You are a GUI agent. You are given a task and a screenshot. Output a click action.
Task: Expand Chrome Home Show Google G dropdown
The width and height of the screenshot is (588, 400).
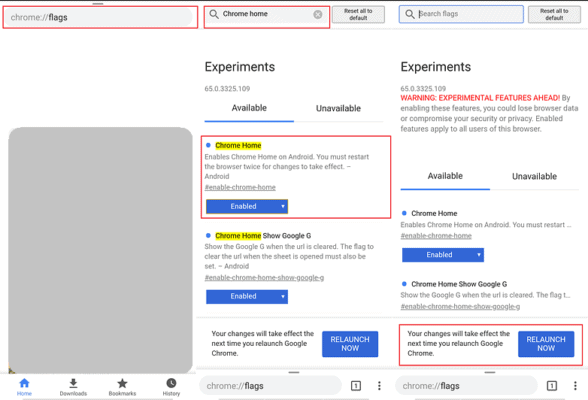pyautogui.click(x=247, y=296)
